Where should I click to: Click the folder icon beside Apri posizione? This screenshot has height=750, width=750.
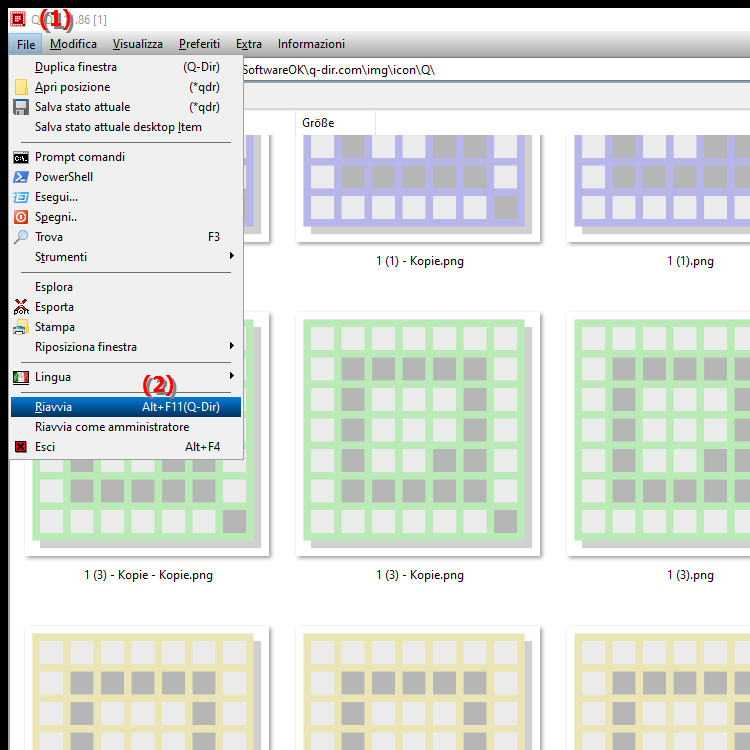(x=21, y=87)
